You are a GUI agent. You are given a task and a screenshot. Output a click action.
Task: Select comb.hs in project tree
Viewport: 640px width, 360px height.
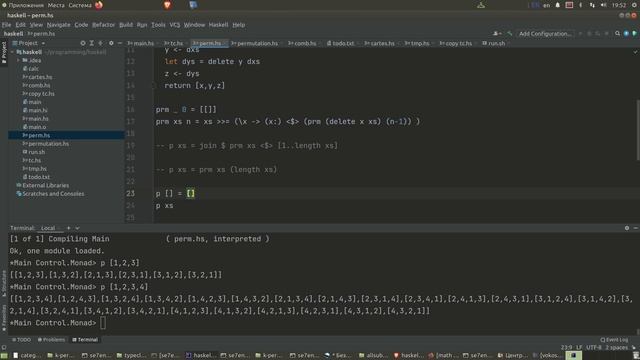click(37, 85)
